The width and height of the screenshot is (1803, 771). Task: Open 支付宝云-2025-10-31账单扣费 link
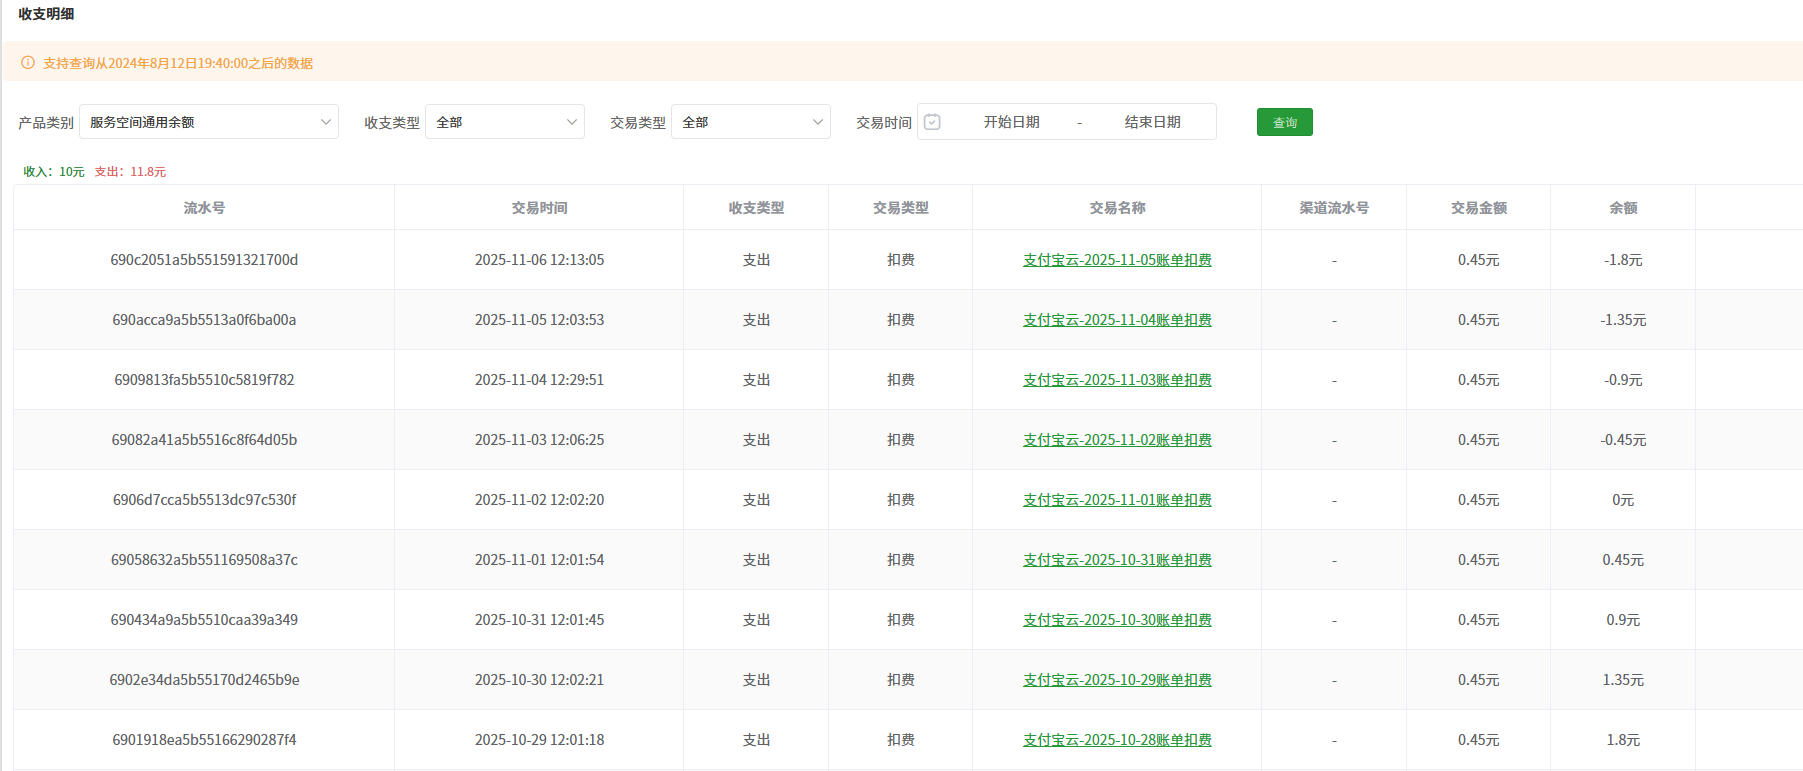click(1117, 560)
